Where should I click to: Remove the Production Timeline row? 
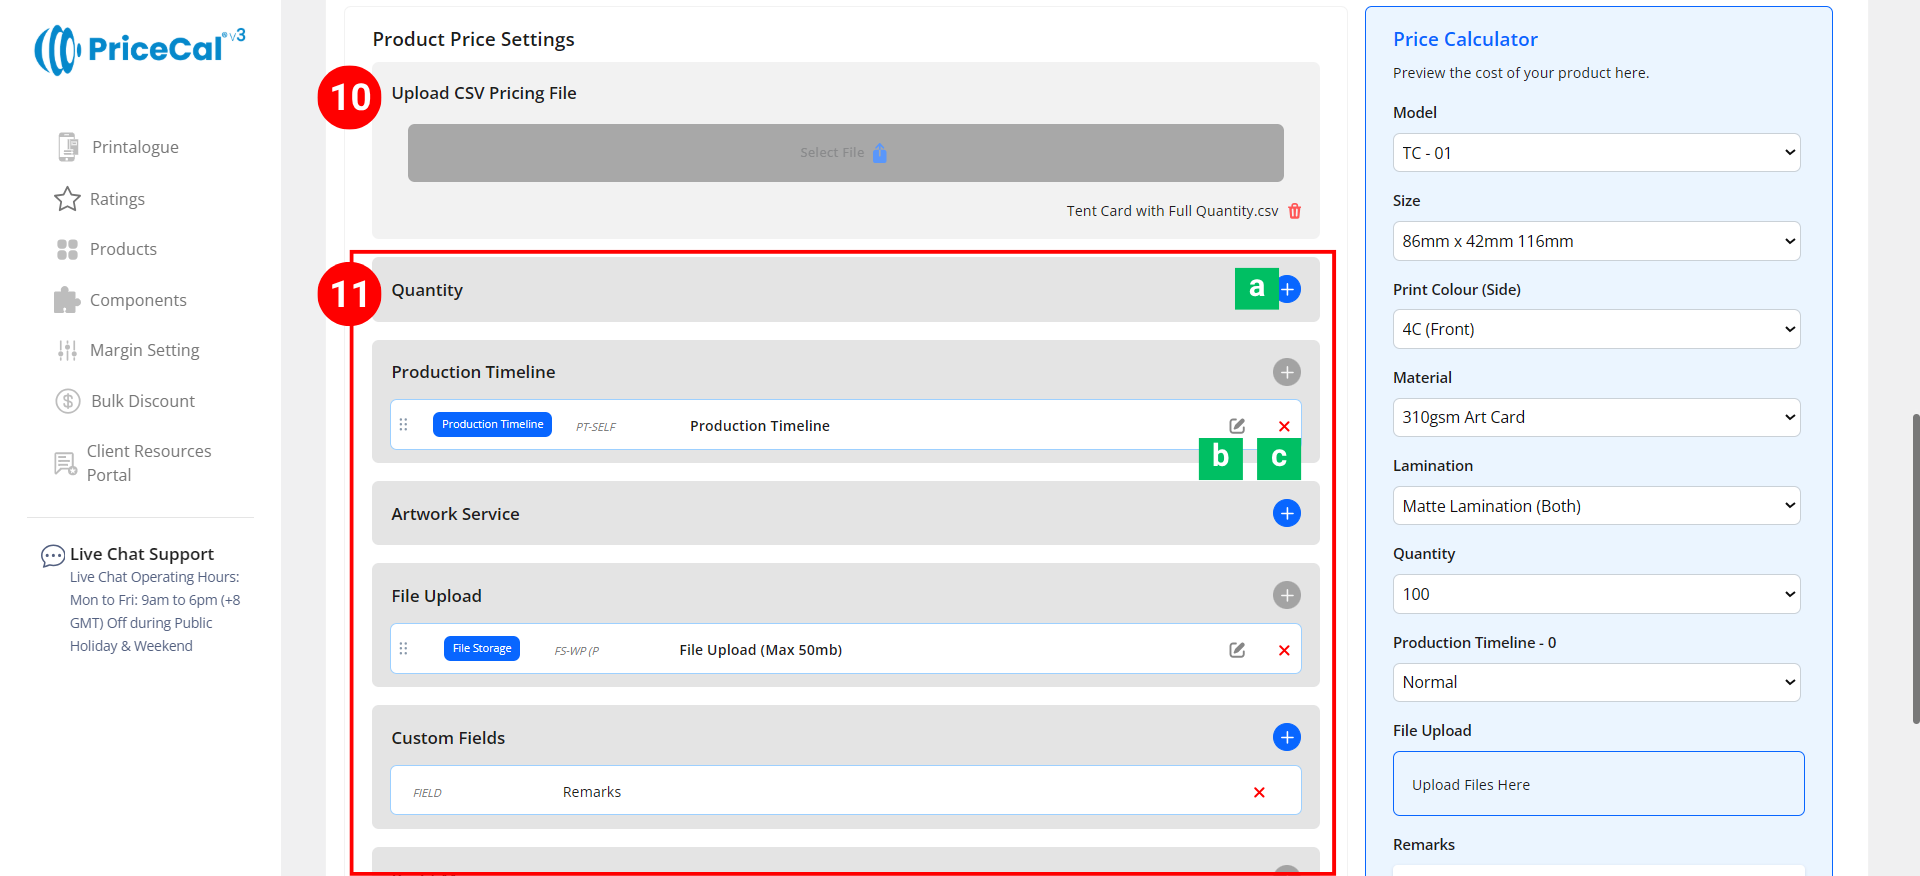[1284, 426]
